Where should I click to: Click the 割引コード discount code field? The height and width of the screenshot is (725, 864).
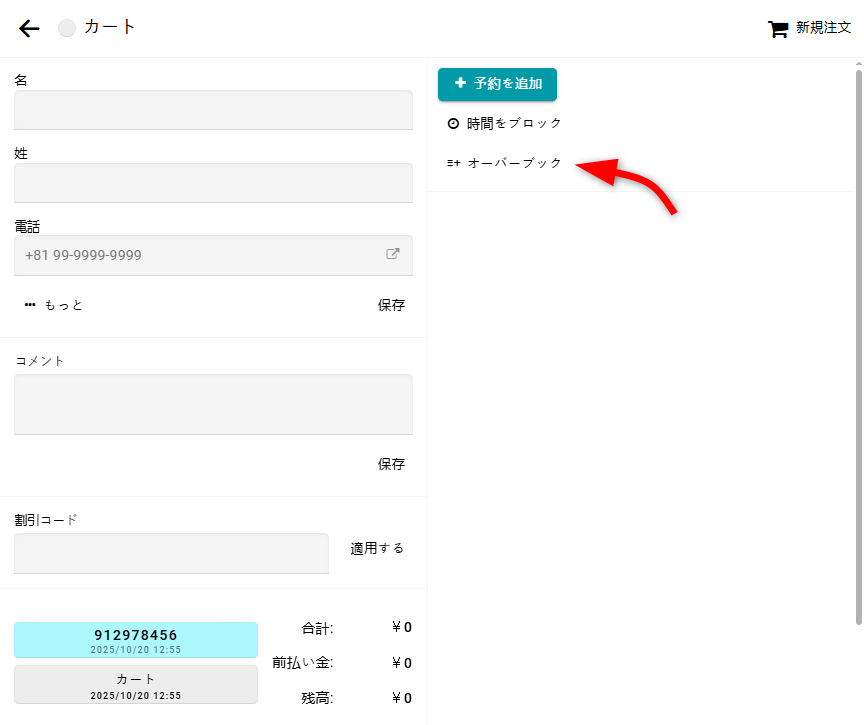171,553
